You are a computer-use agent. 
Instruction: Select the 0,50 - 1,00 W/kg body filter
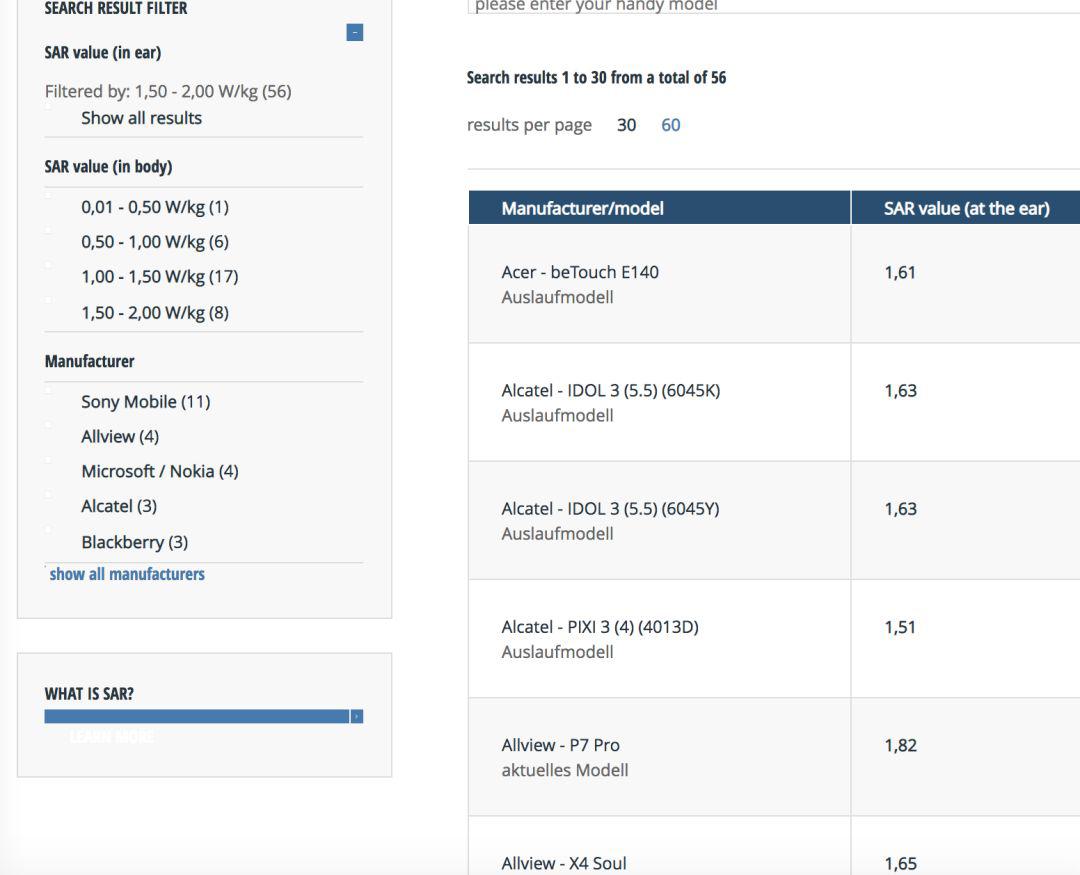pyautogui.click(x=154, y=243)
